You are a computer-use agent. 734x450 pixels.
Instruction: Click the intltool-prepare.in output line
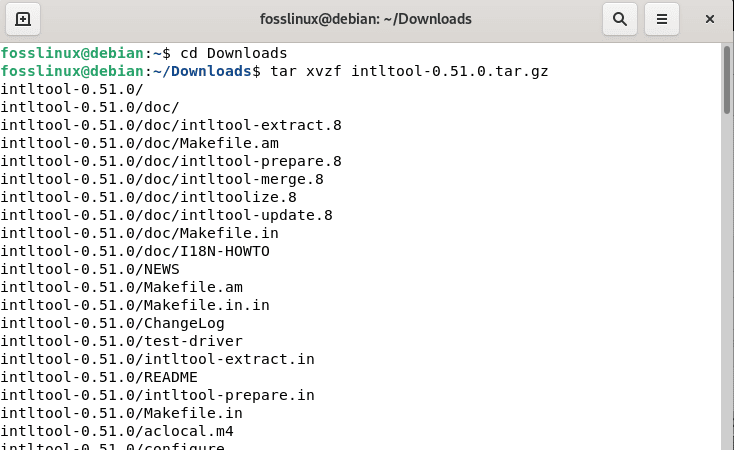(x=157, y=395)
